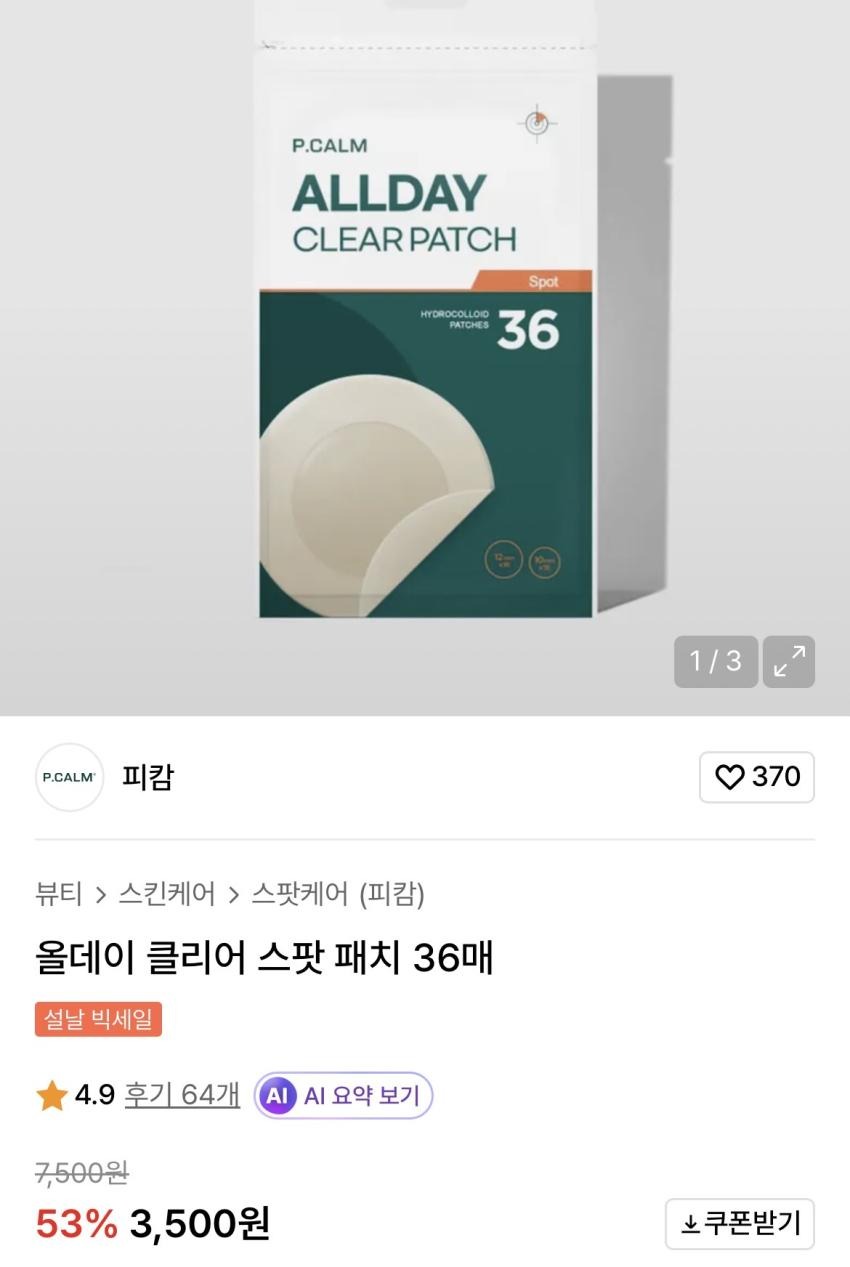Open fullscreen view with the expand arrows icon

pos(789,662)
